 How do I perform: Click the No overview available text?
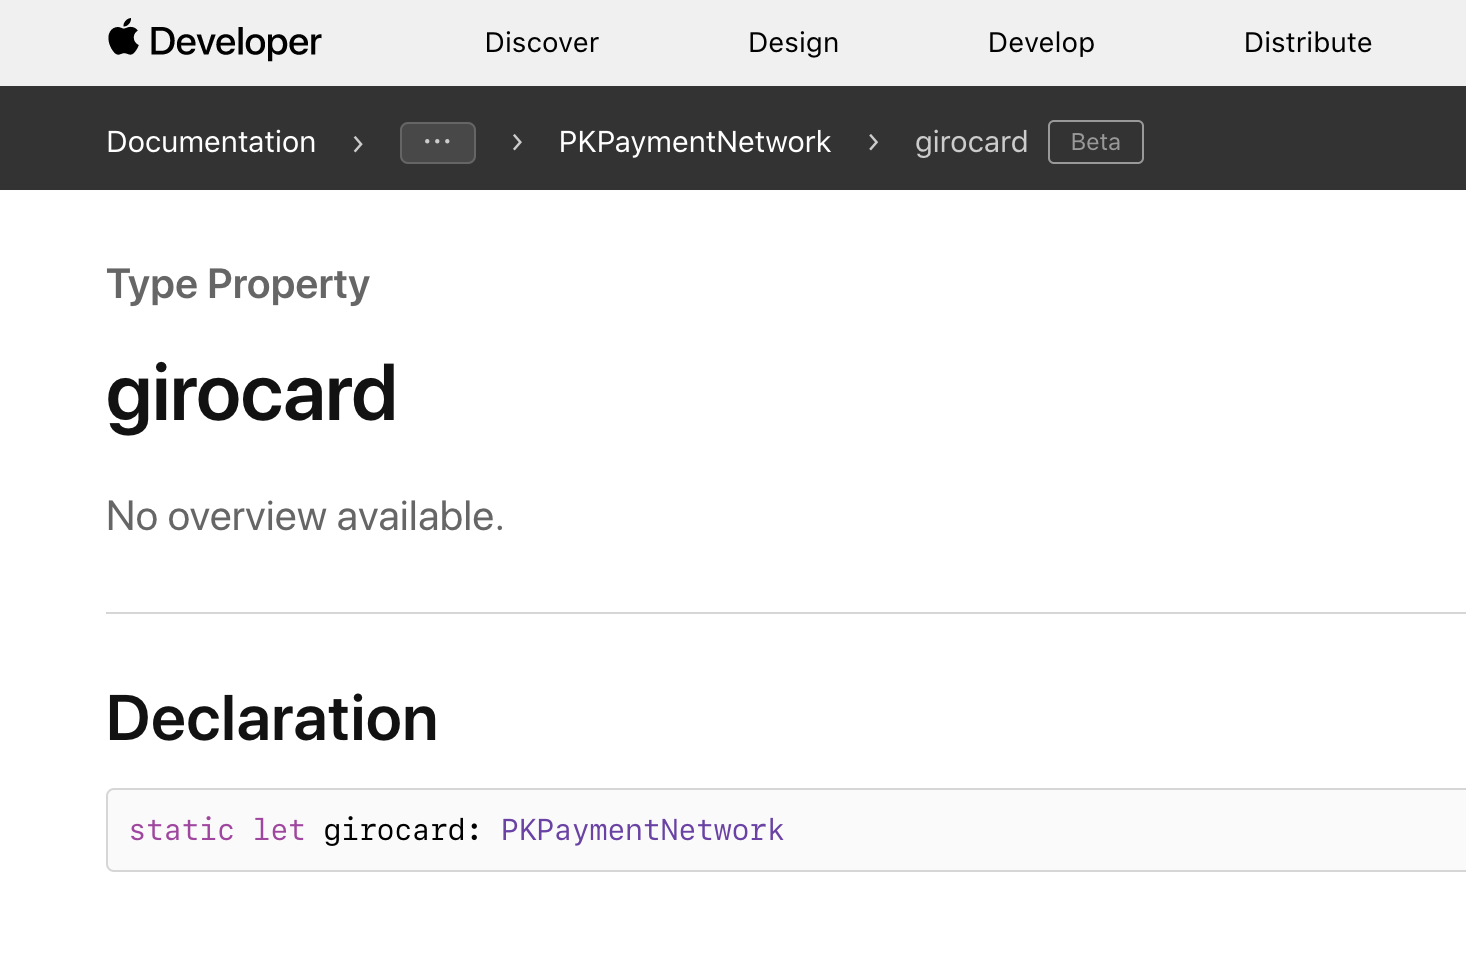(x=305, y=517)
